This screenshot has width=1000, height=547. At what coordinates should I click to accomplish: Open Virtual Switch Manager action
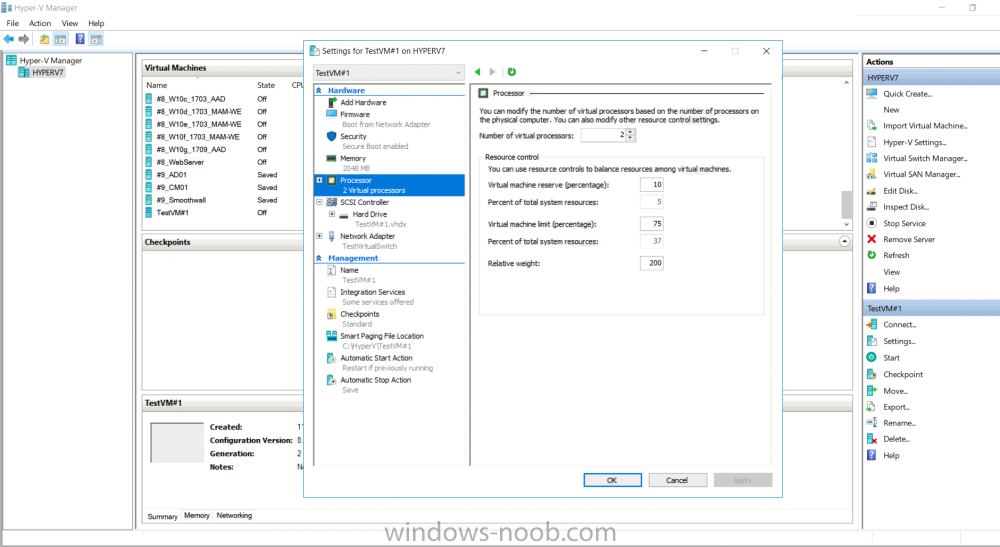[925, 158]
